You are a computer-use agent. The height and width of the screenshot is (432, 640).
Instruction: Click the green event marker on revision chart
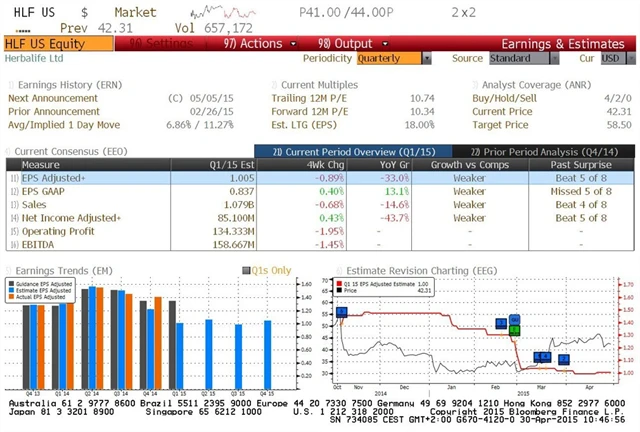515,329
